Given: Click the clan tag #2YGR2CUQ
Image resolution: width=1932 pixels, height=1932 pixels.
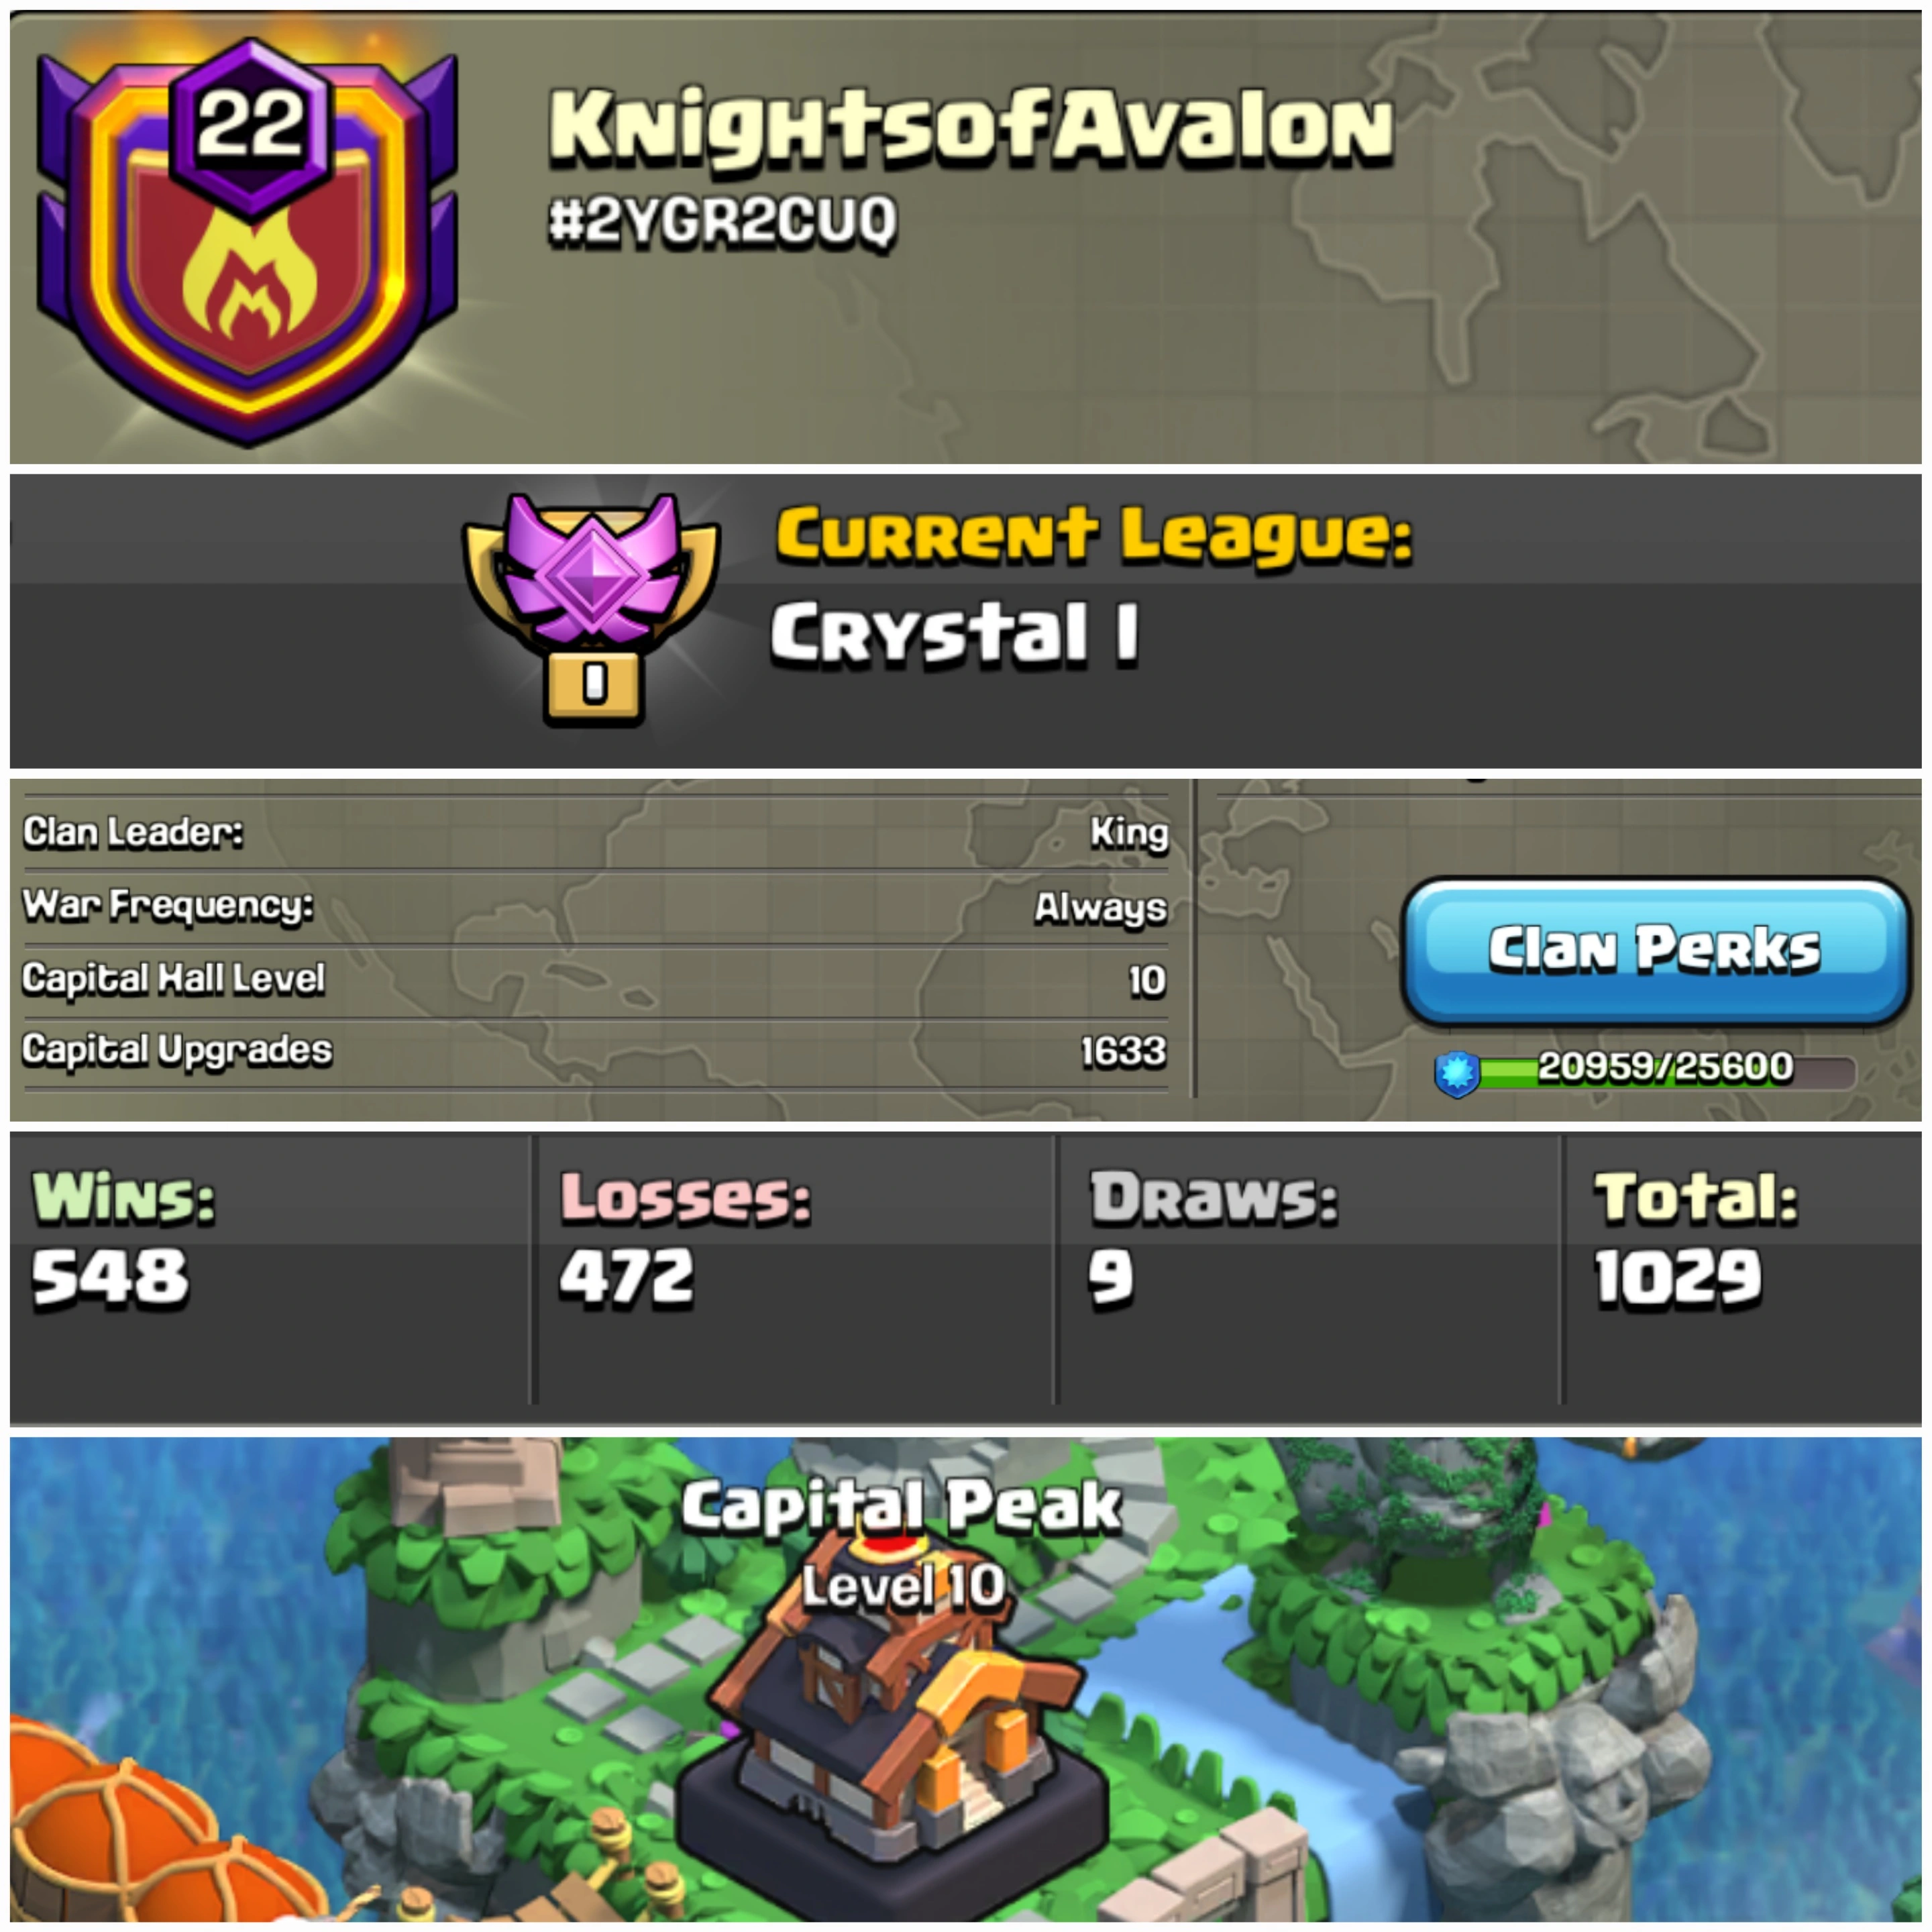Looking at the screenshot, I should (722, 221).
